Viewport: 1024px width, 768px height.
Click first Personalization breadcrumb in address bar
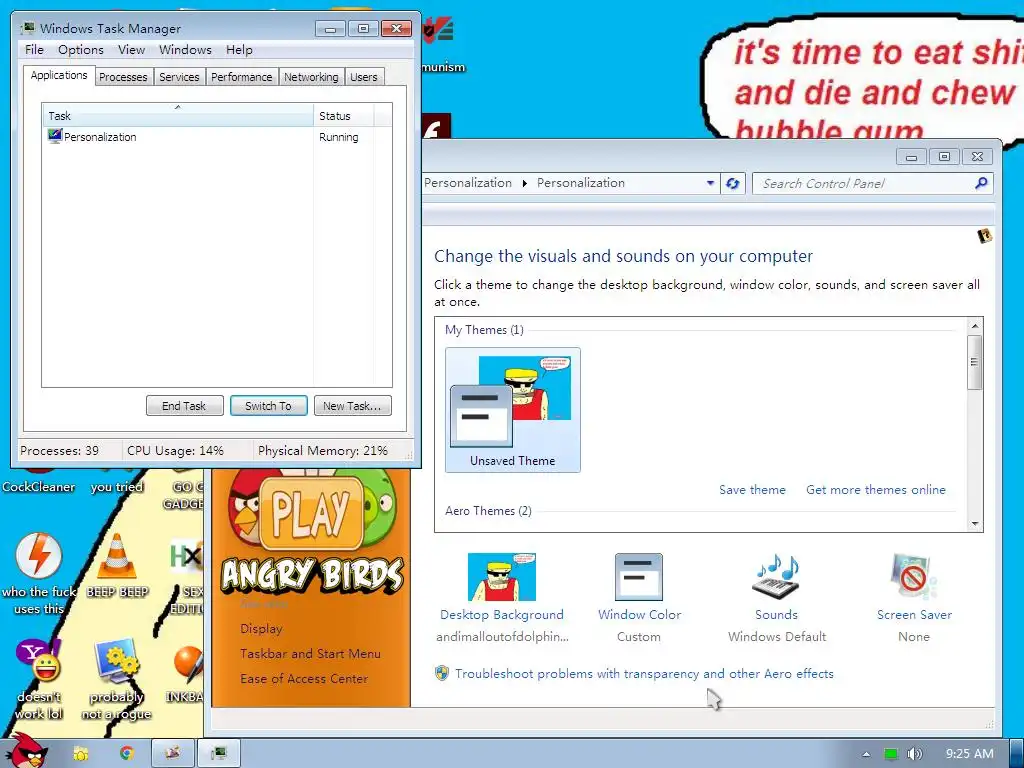click(x=468, y=183)
